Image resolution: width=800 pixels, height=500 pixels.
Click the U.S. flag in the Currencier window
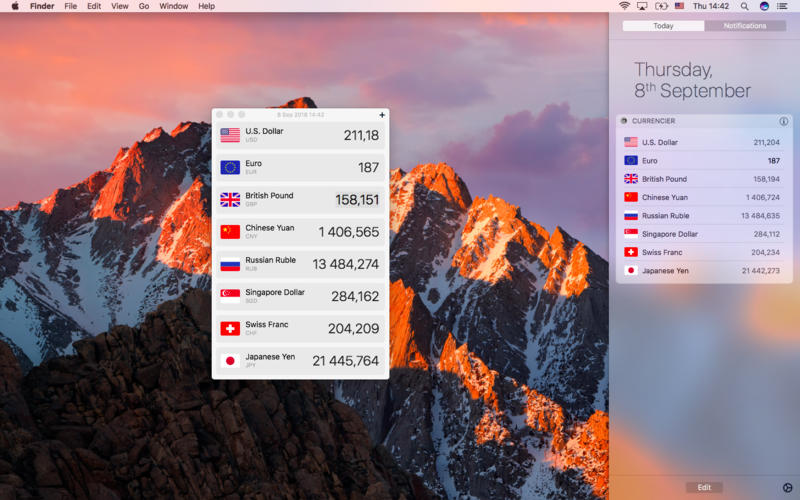point(230,135)
